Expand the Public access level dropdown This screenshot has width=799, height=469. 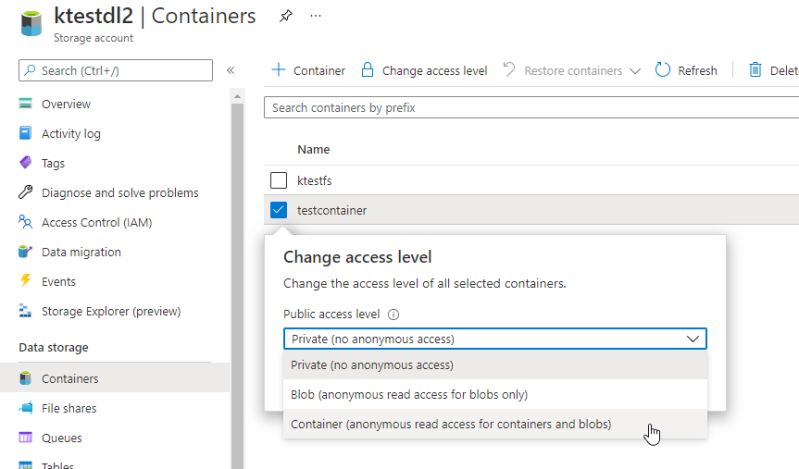(495, 339)
